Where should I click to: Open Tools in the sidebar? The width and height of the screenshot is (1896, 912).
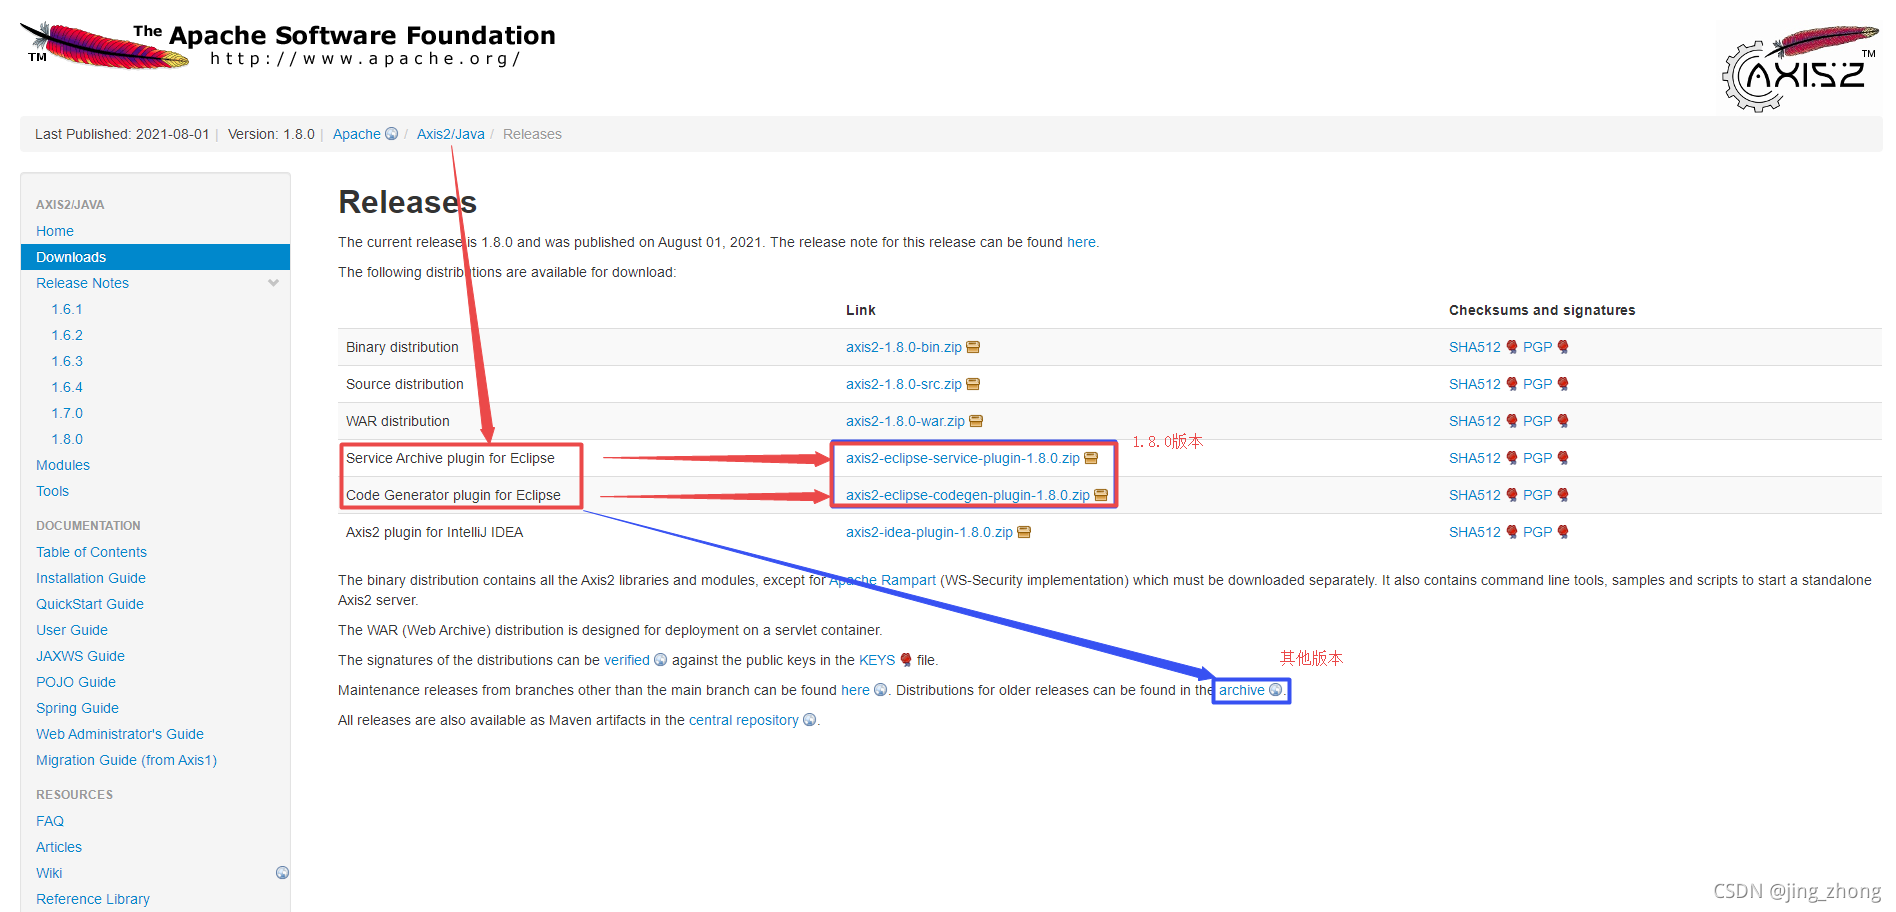[52, 491]
